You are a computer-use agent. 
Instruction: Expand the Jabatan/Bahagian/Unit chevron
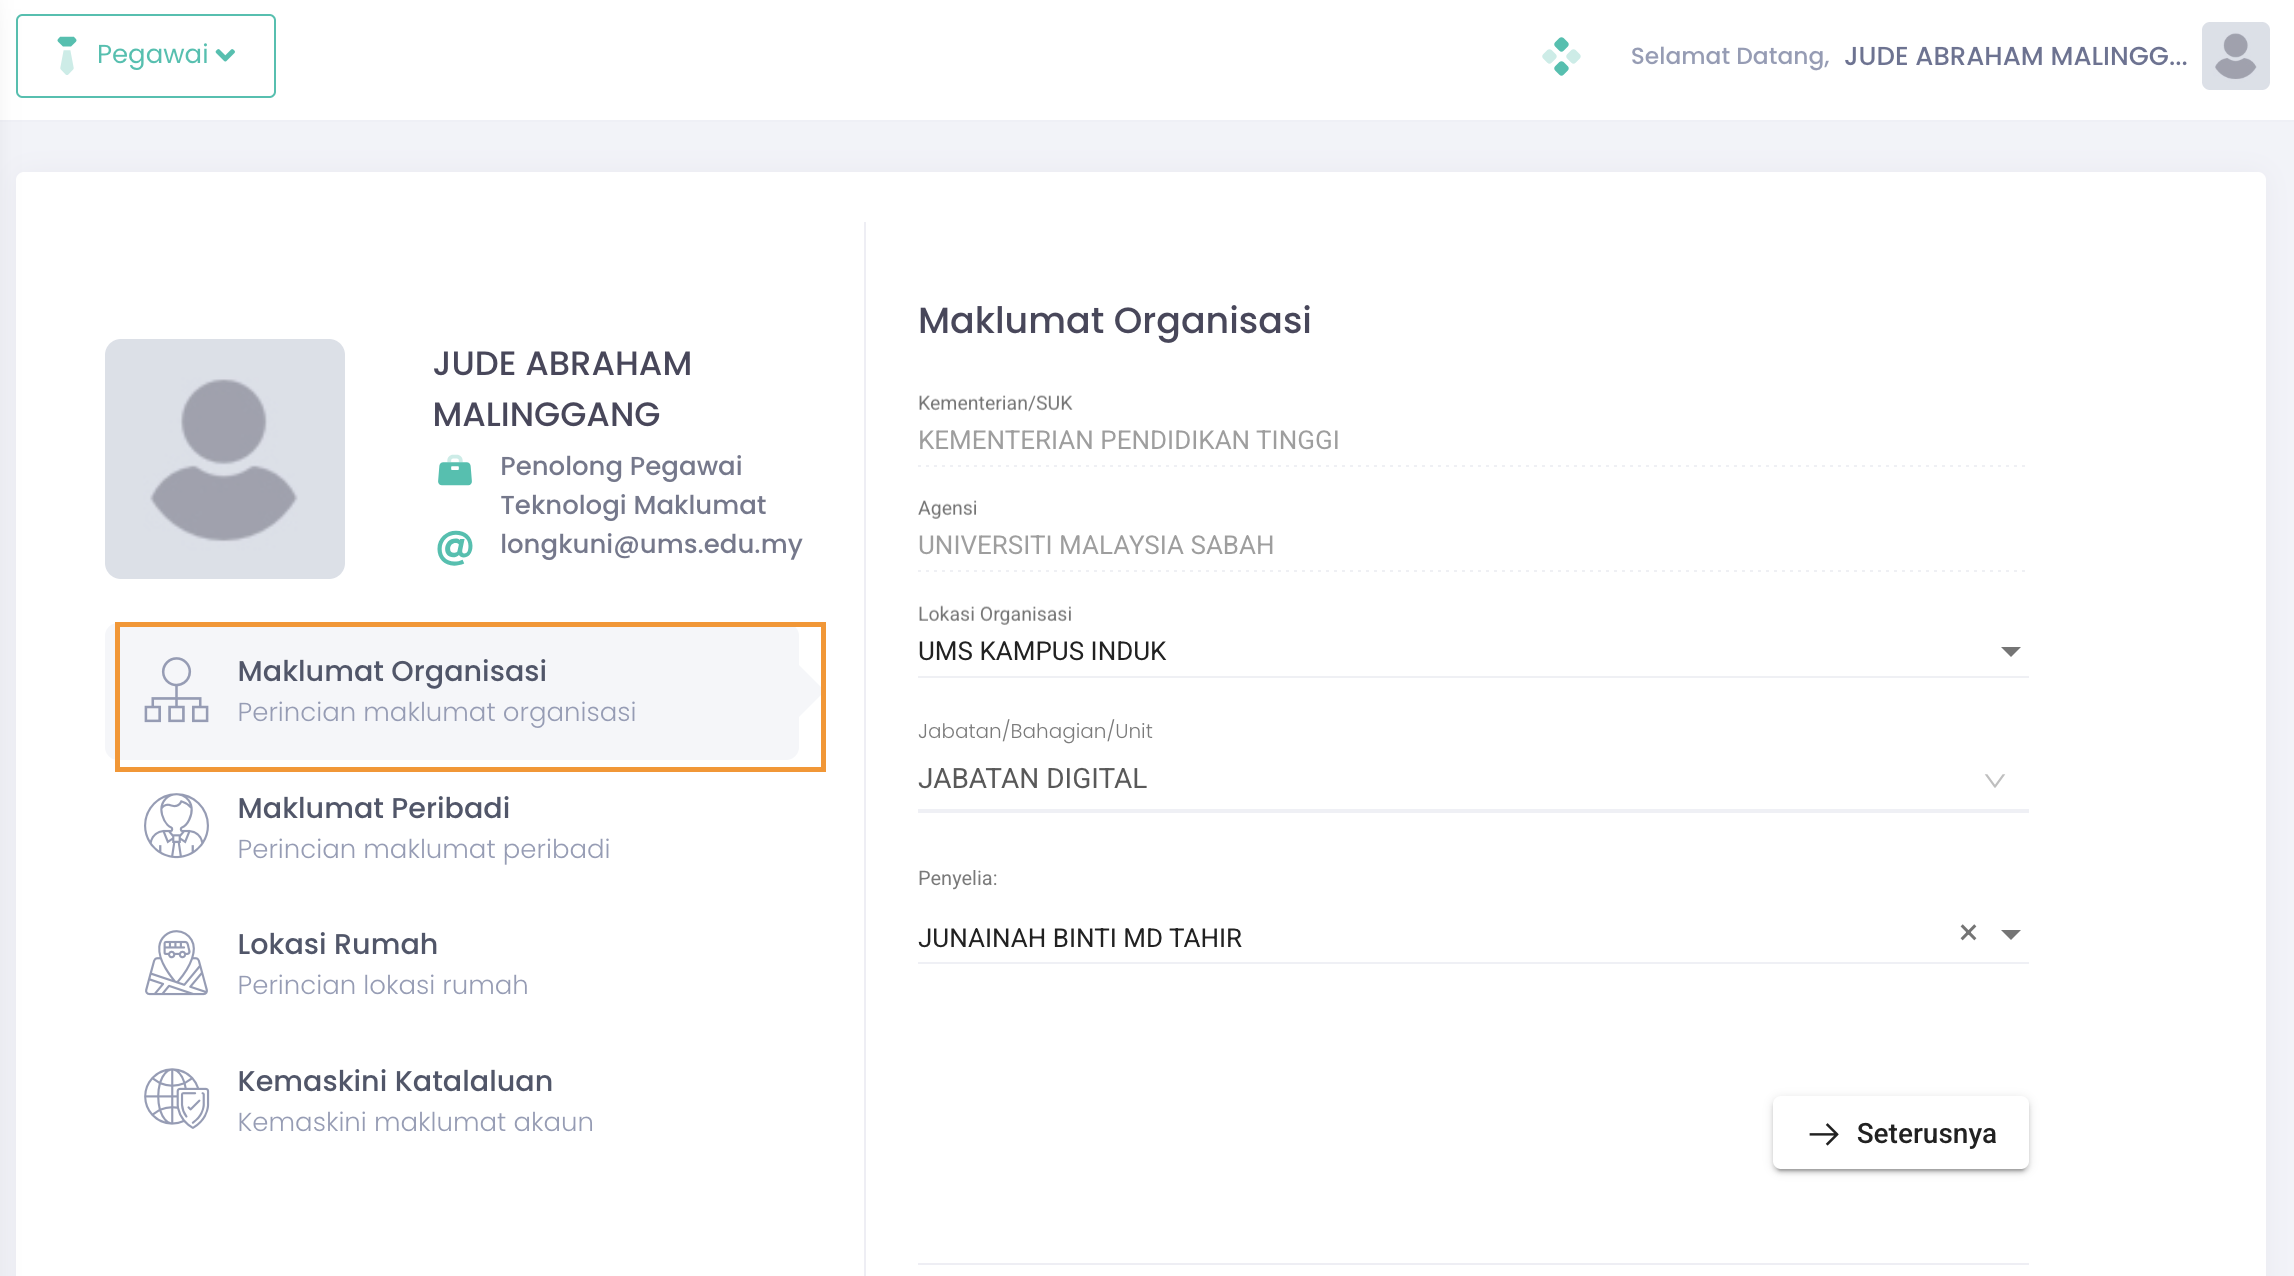tap(1994, 780)
